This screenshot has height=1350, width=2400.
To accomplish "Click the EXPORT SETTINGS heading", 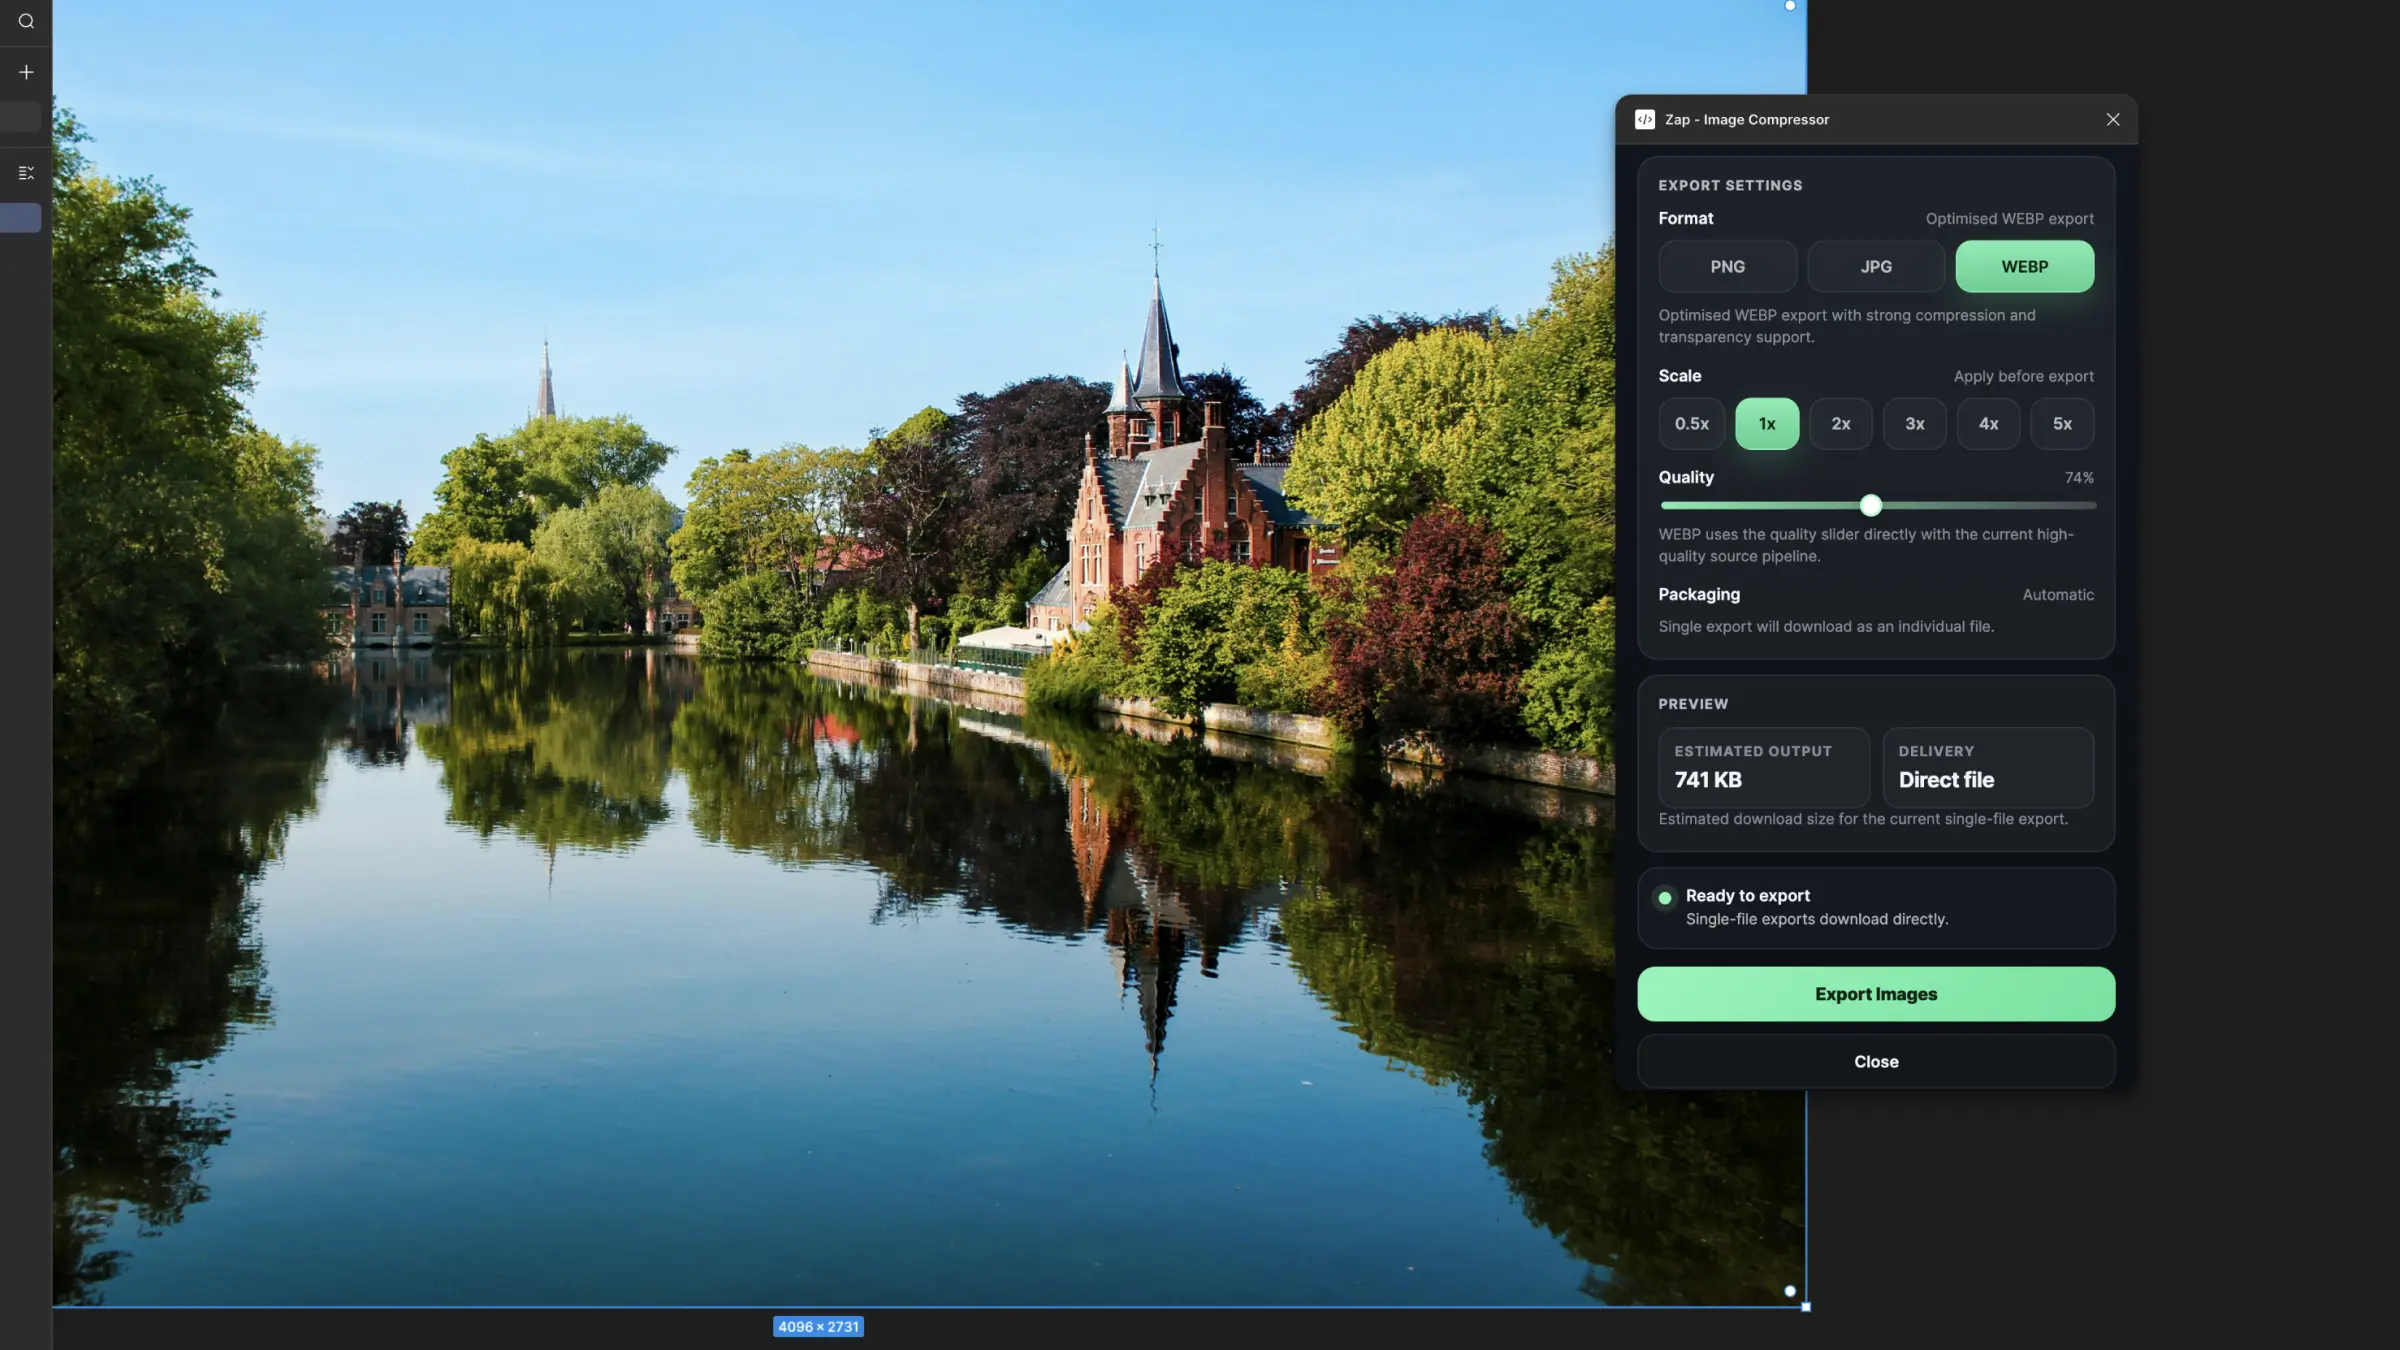I will (1730, 186).
